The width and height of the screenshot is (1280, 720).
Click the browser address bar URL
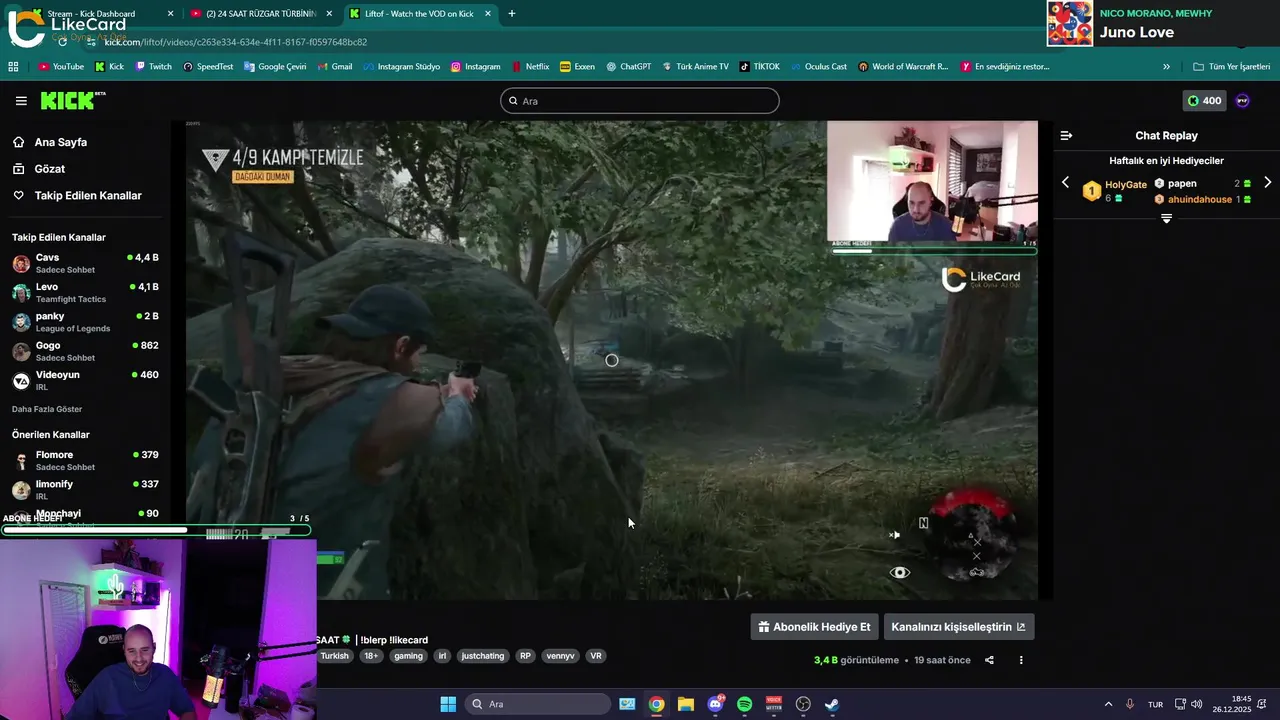[236, 42]
